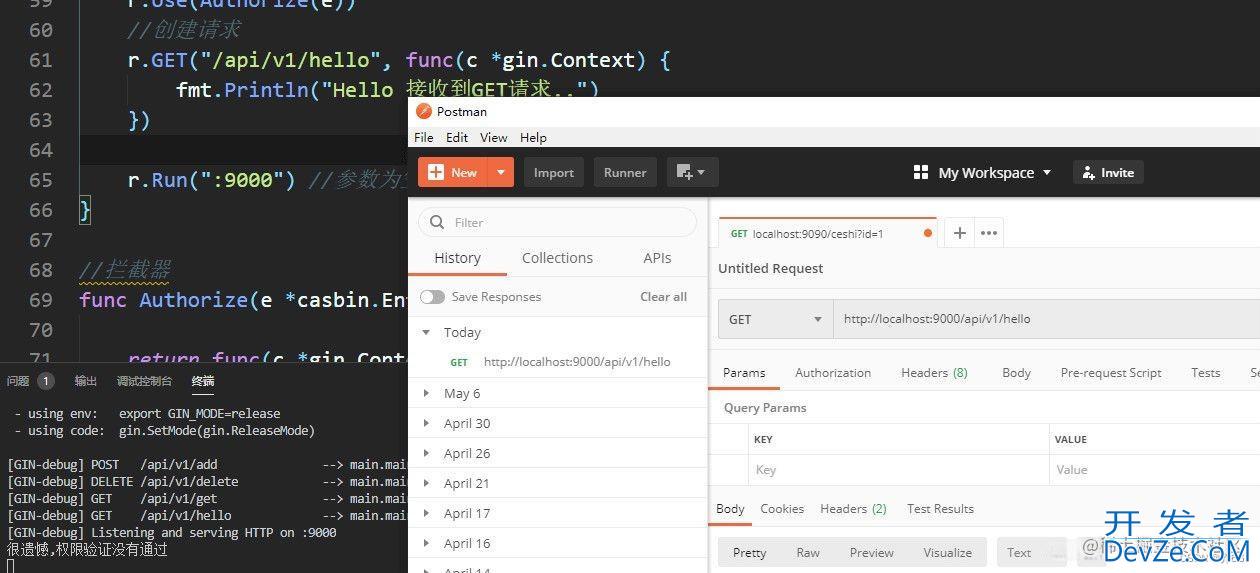Screen dimensions: 1260x573
Task: Select the Authorization request tab
Action: [833, 373]
